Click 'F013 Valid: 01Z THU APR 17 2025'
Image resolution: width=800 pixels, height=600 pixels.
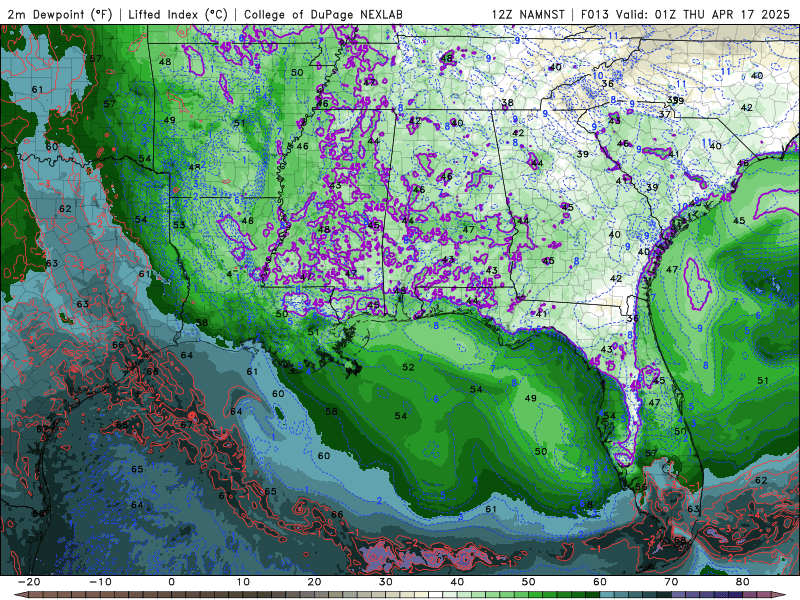pos(685,14)
